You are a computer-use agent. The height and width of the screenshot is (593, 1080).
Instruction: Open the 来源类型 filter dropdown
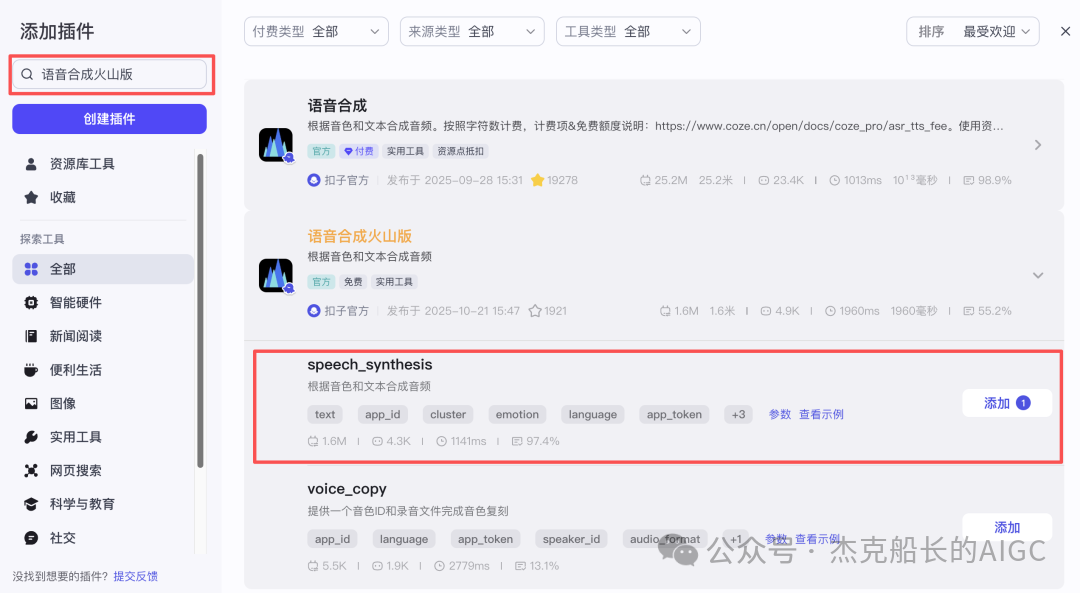click(472, 32)
